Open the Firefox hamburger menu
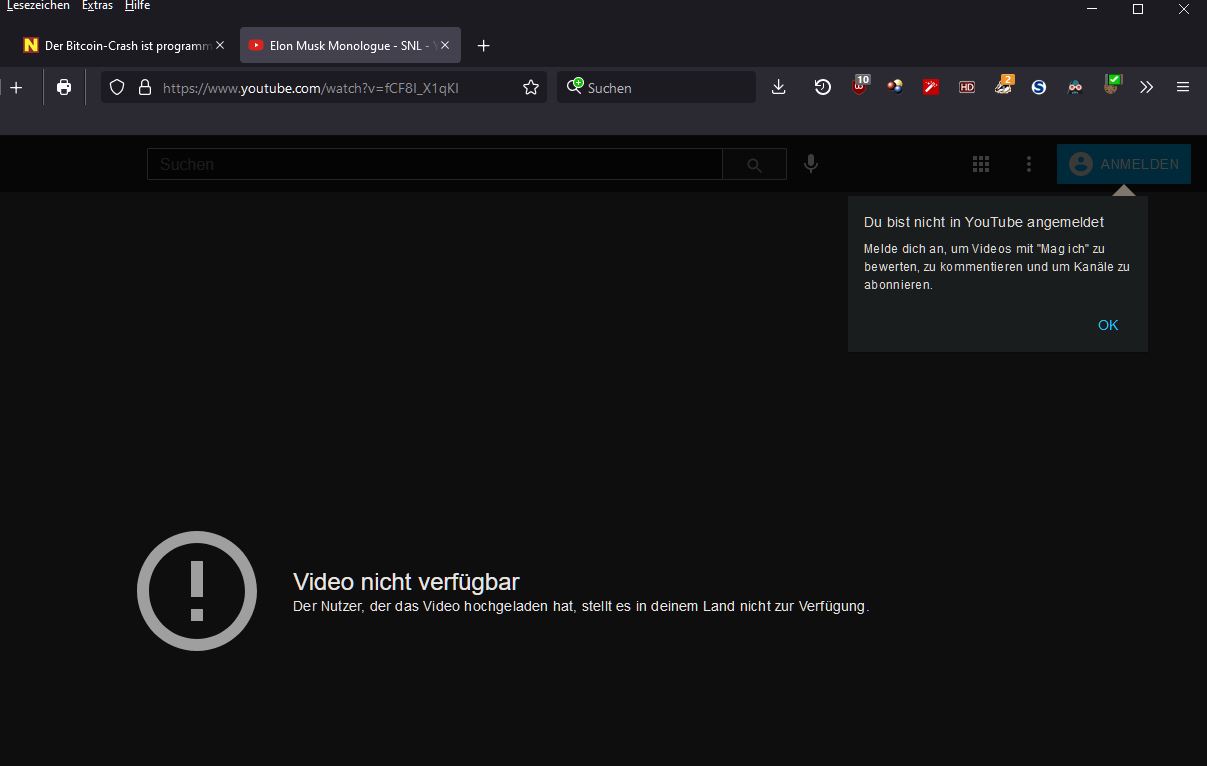Screen dimensions: 1207x766 (x=1183, y=87)
